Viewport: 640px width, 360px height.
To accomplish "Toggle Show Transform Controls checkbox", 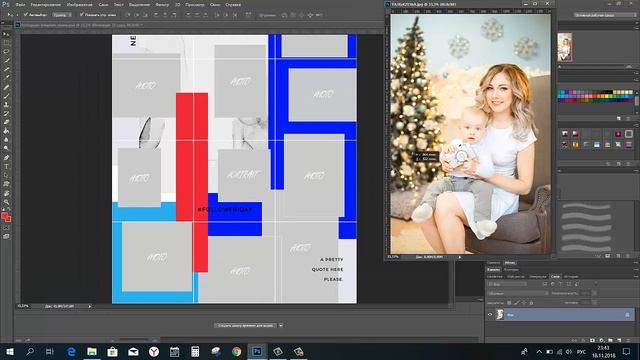I will [x=81, y=15].
